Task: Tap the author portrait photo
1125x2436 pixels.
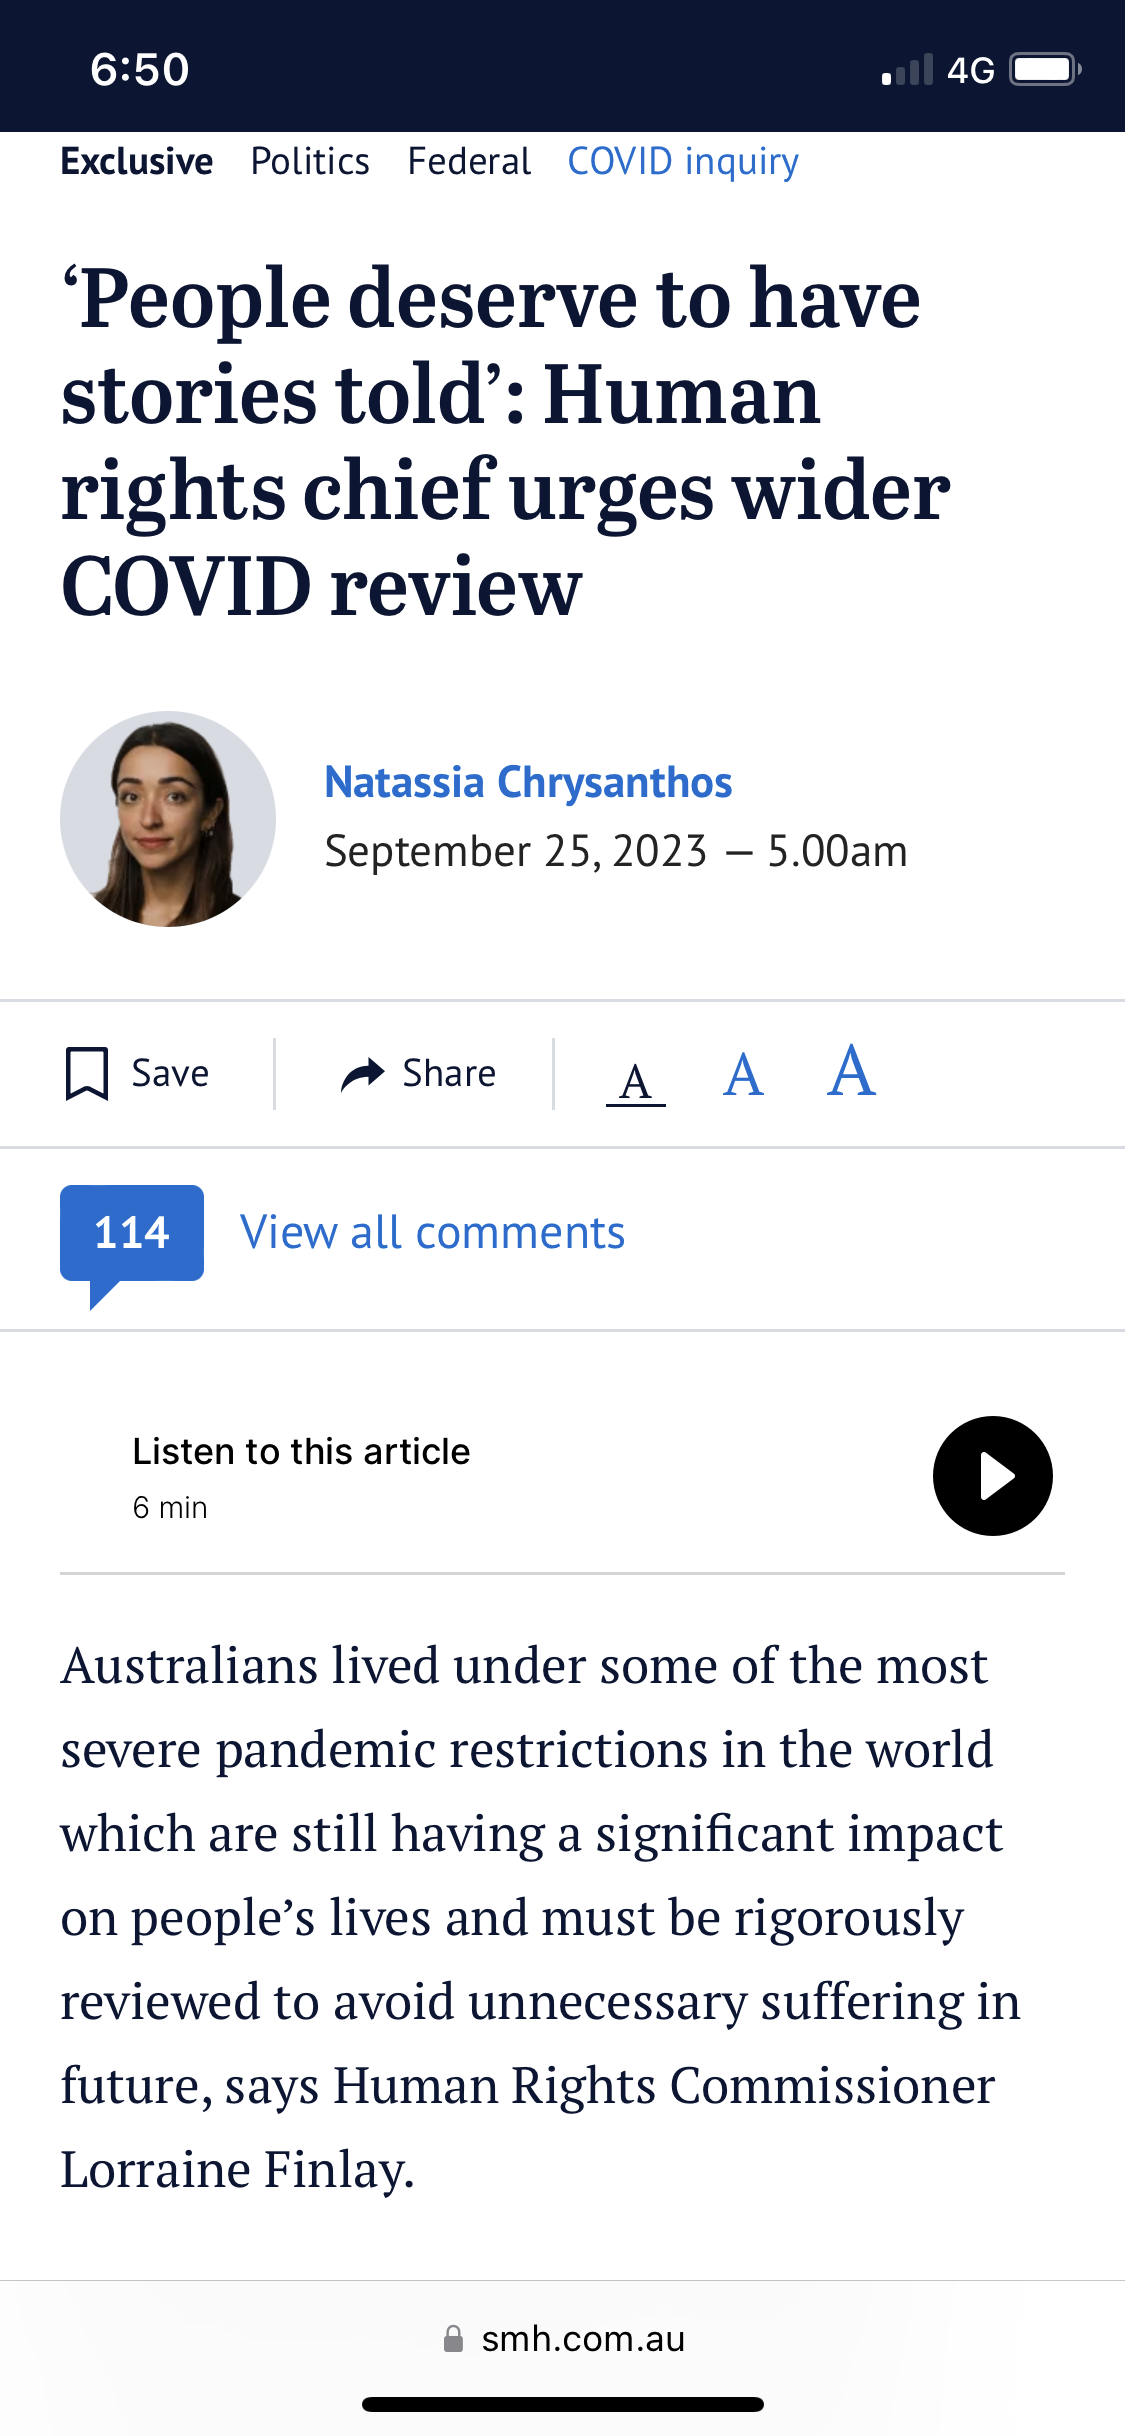Action: click(x=168, y=819)
